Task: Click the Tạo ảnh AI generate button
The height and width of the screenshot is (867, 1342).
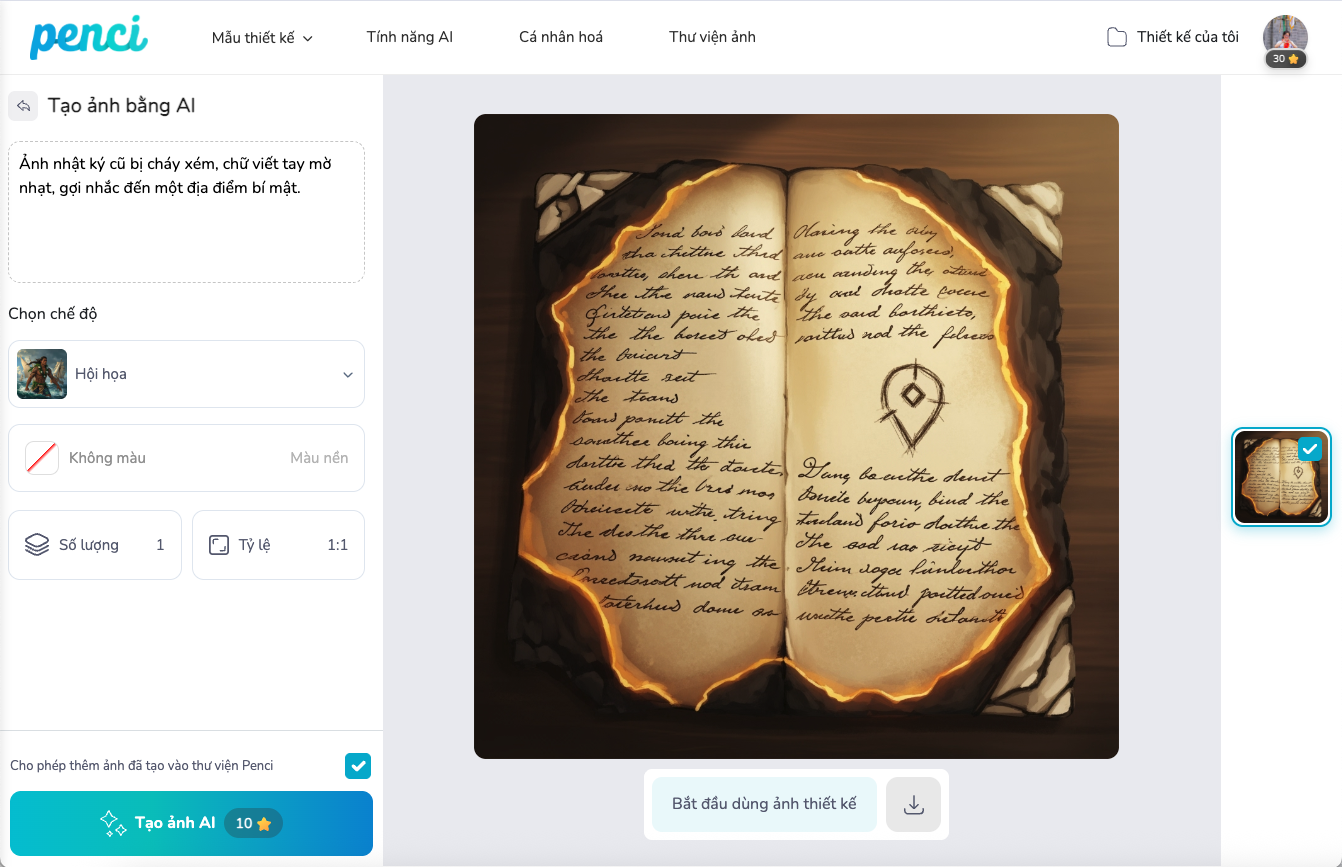Action: (x=191, y=823)
